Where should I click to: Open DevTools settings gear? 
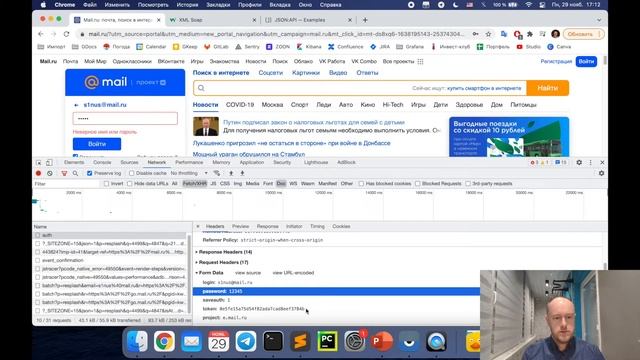579,162
